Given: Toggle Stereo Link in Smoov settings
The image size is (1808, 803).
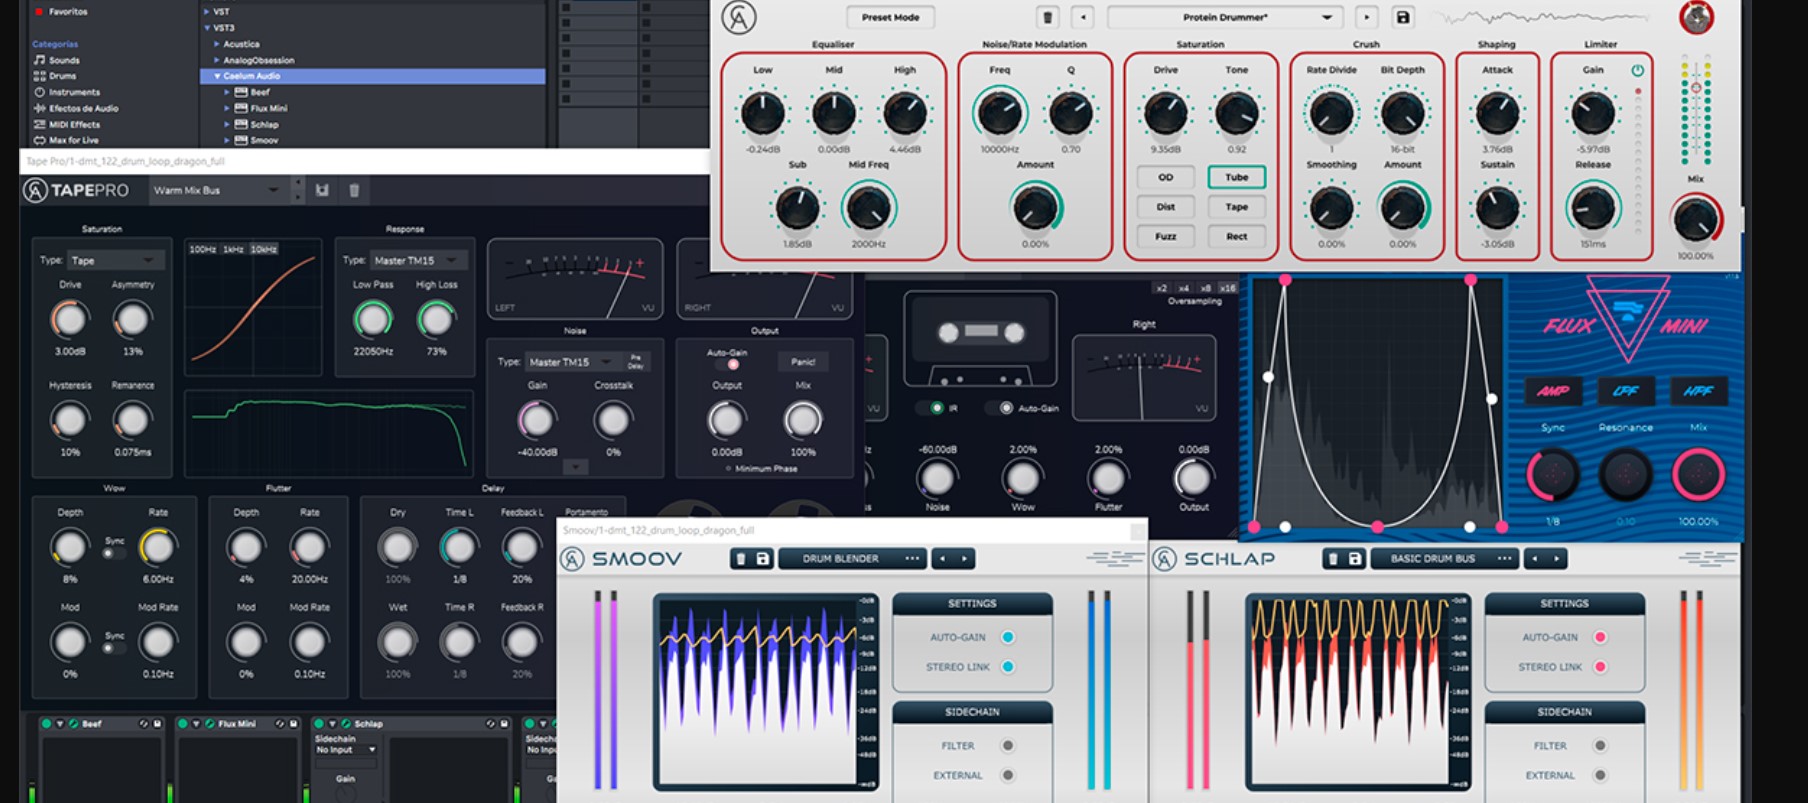Looking at the screenshot, I should click(x=1008, y=667).
